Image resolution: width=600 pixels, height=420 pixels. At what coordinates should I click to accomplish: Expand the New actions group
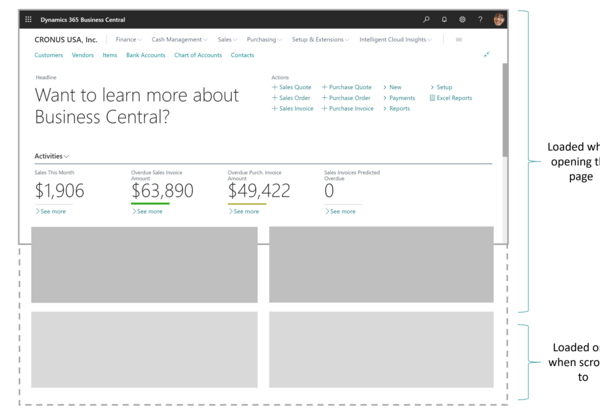(392, 87)
